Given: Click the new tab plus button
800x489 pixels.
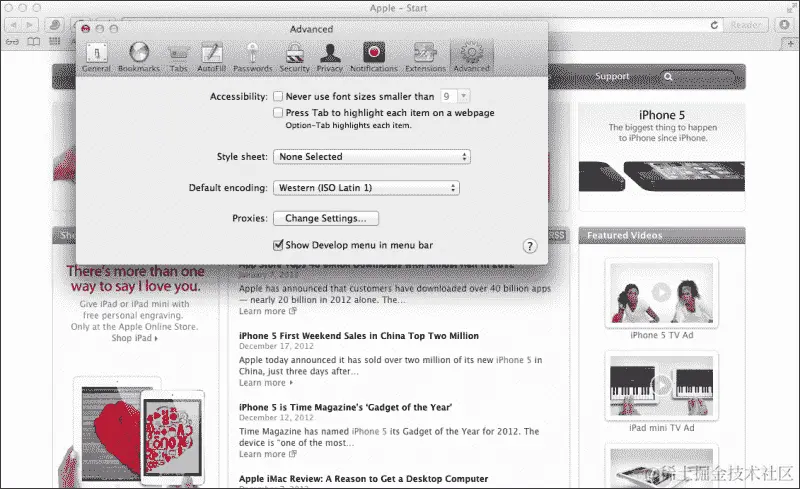Looking at the screenshot, I should pos(790,44).
